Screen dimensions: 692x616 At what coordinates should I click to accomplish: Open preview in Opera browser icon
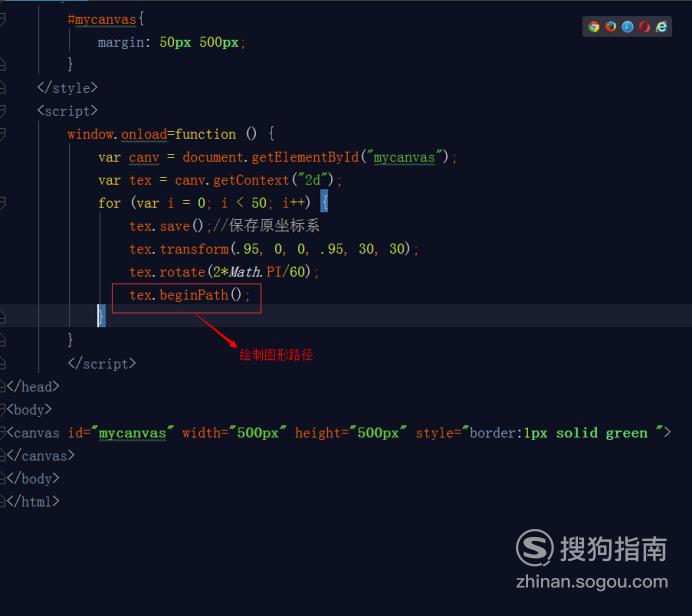(644, 26)
